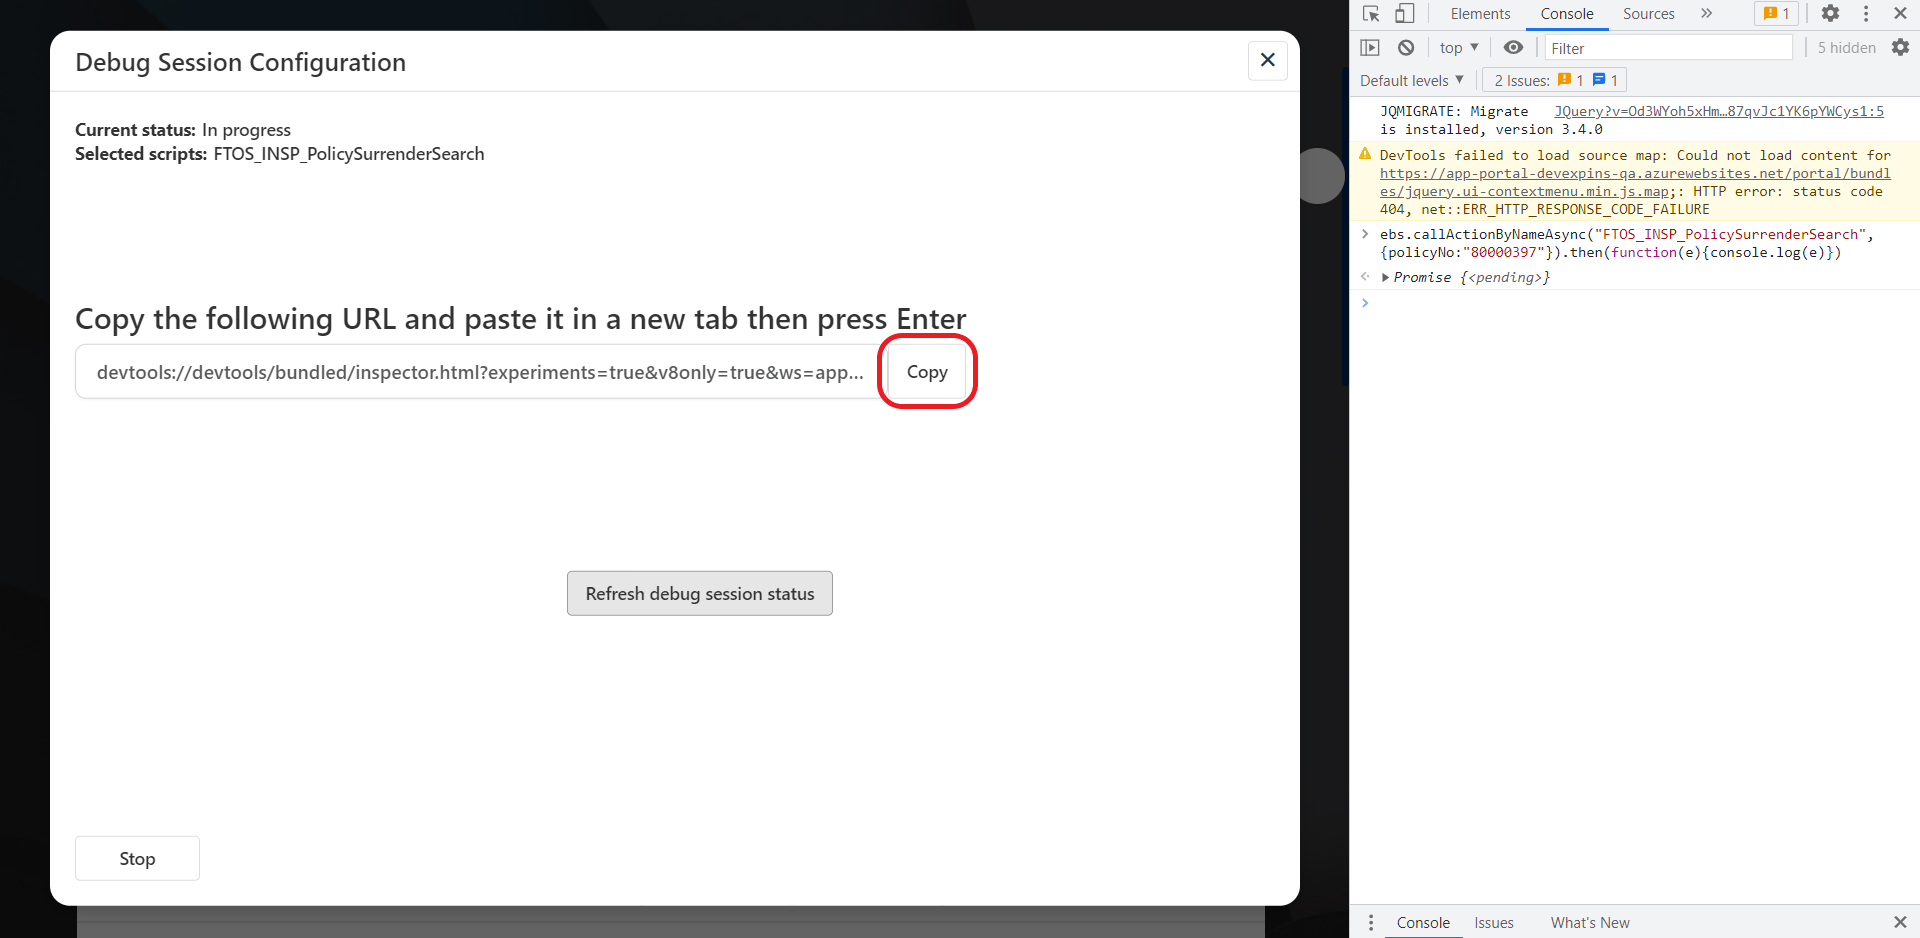The width and height of the screenshot is (1920, 938).
Task: Expand the Default levels dropdown
Action: pos(1411,80)
